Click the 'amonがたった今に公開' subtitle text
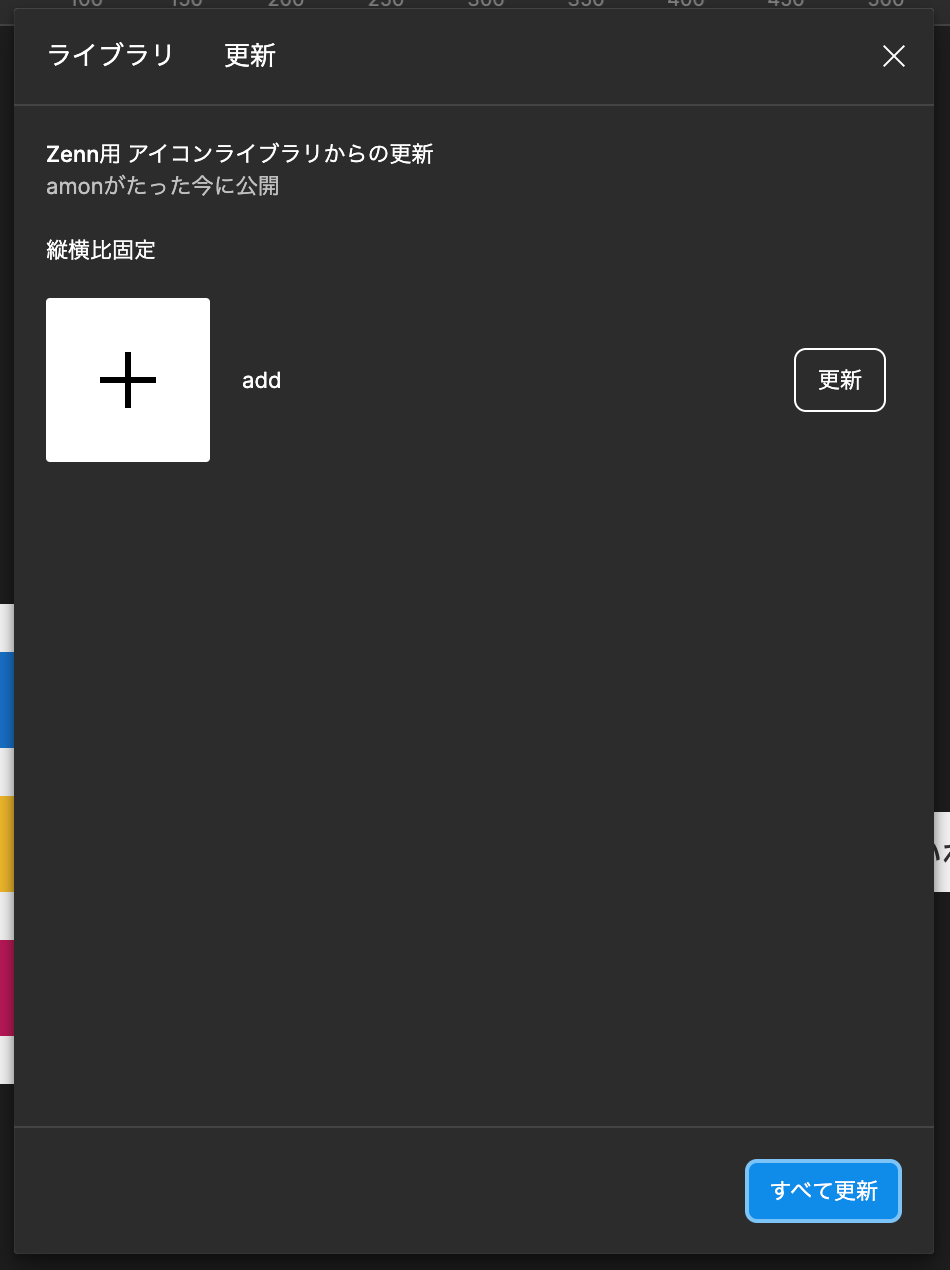The image size is (950, 1270). [x=162, y=186]
